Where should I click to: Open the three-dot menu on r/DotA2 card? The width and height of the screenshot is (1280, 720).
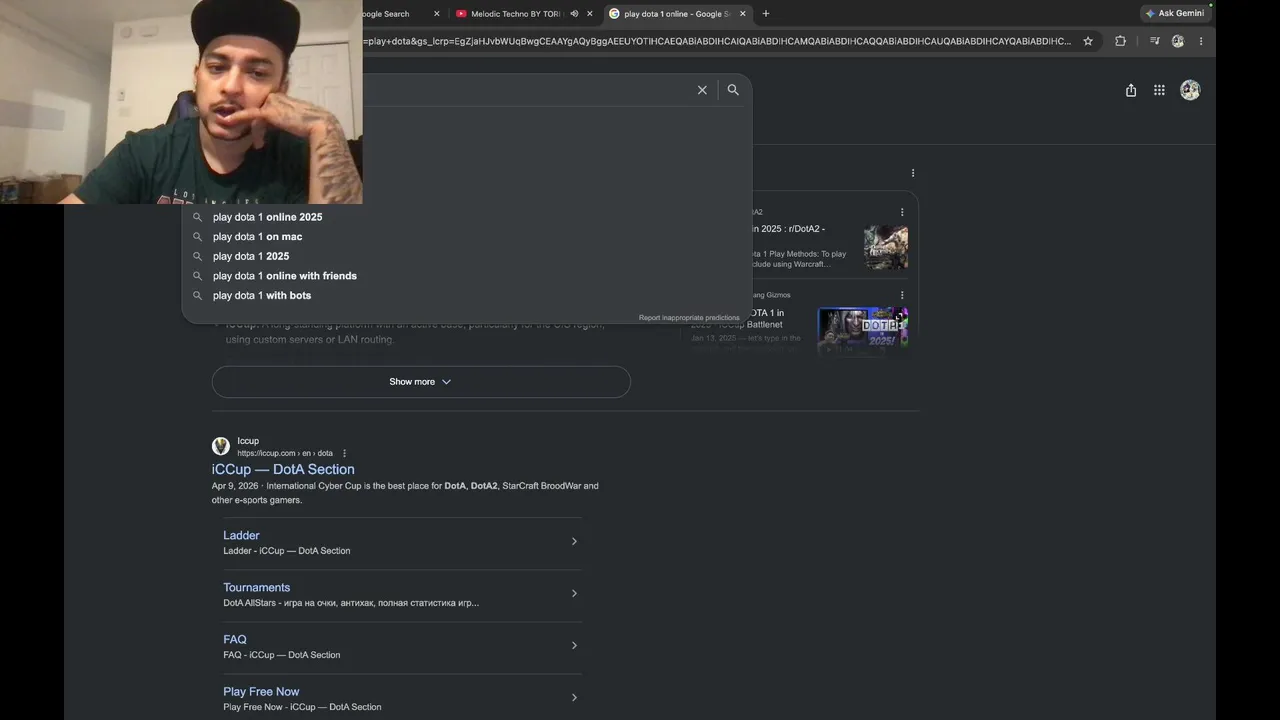pos(902,212)
